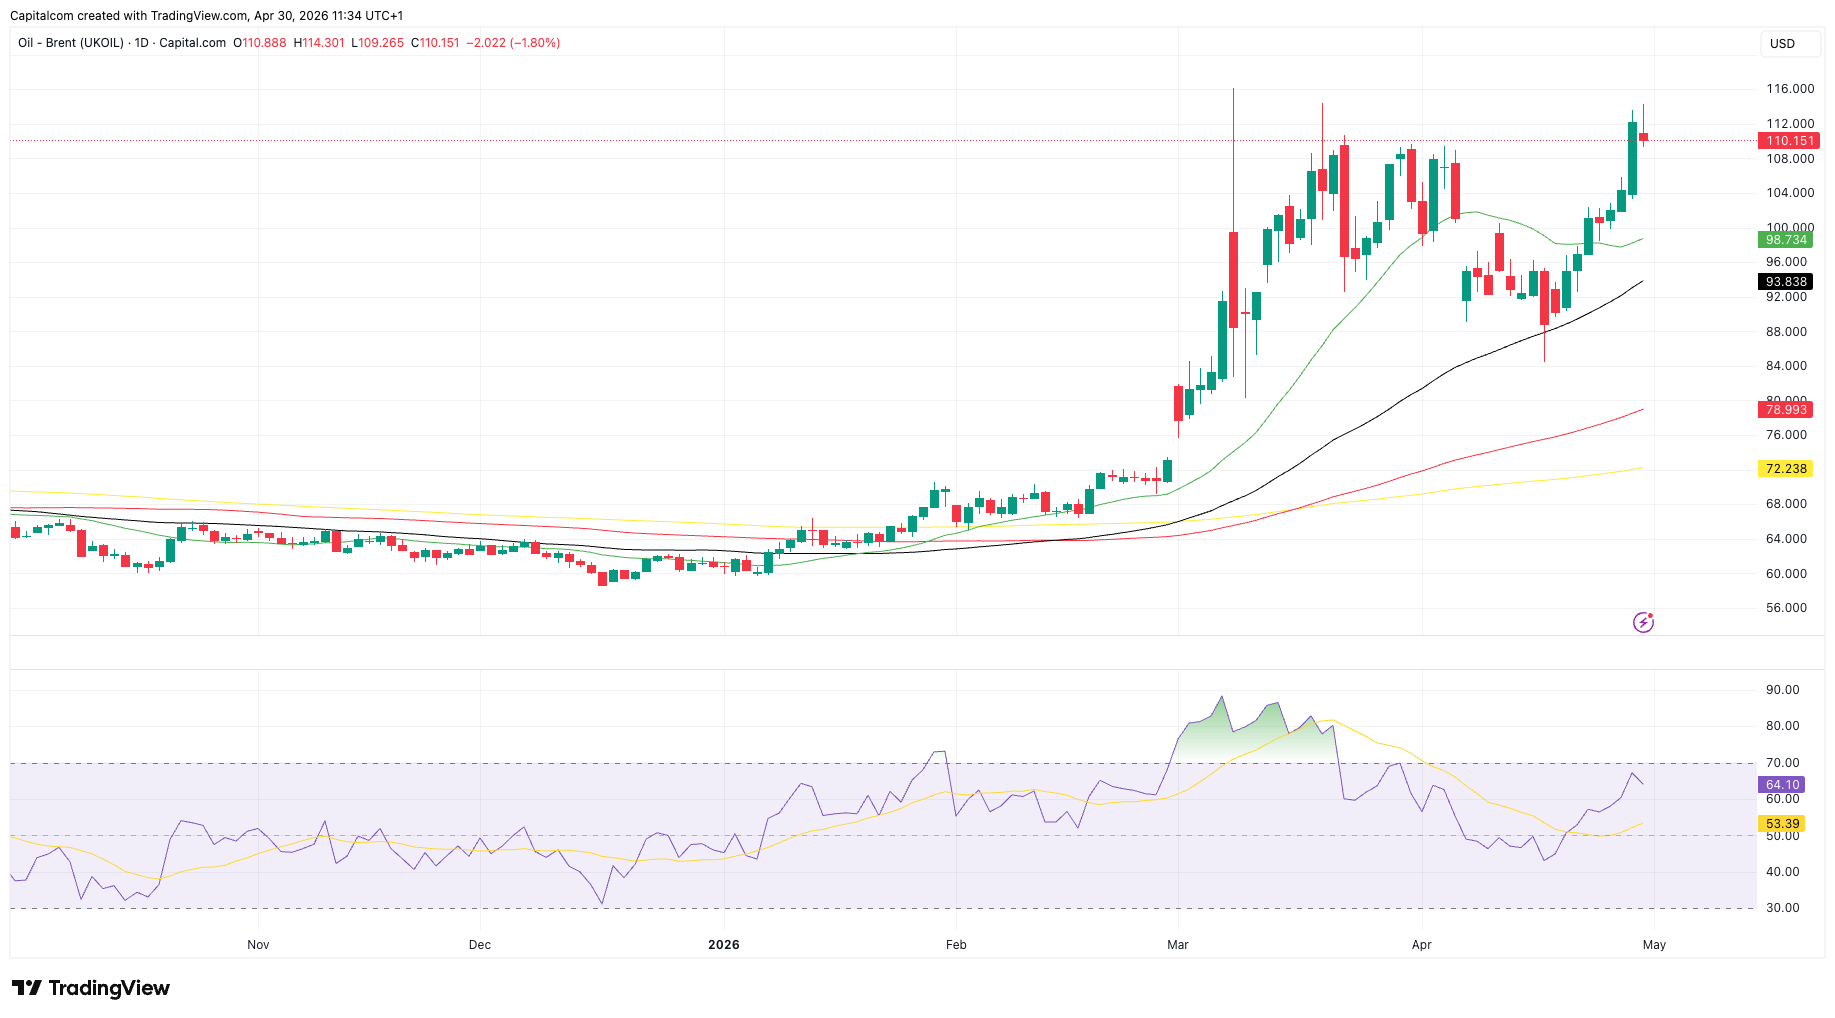Screen dimensions: 1835x1018
Task: Click the 90.00 level on RSI scale
Action: click(x=1782, y=690)
